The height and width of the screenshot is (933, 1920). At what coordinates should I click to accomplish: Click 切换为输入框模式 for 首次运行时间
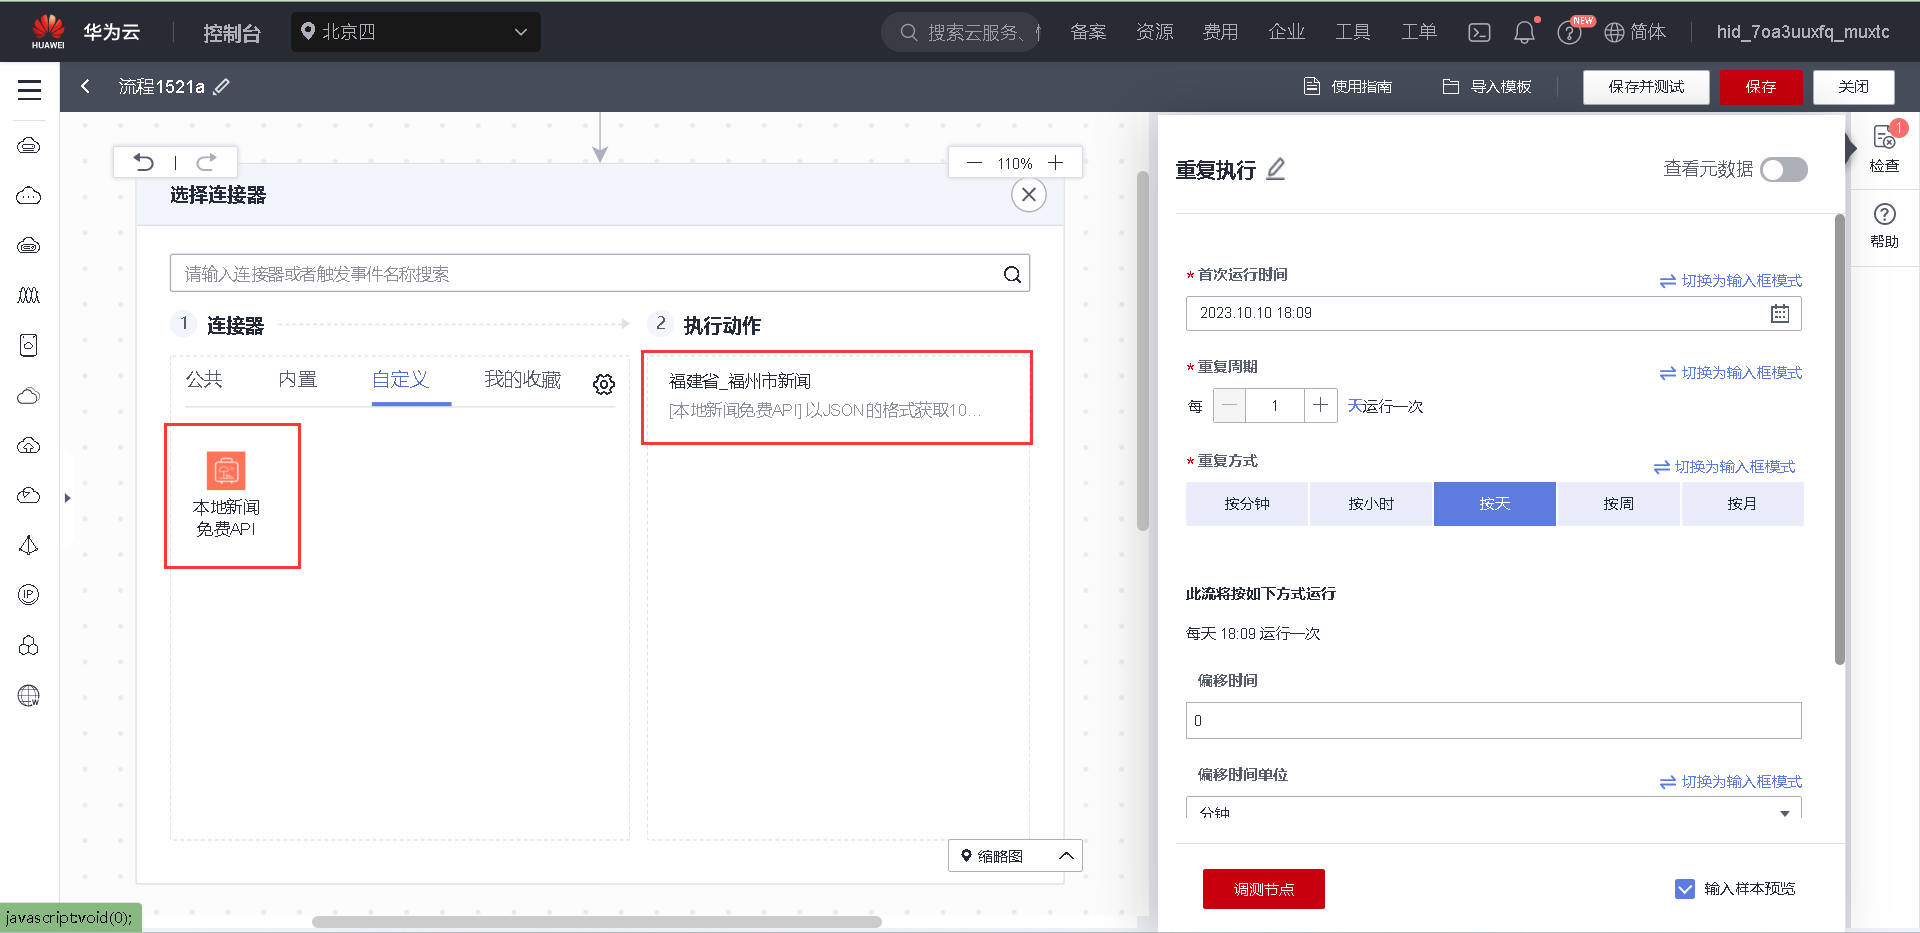click(x=1731, y=281)
